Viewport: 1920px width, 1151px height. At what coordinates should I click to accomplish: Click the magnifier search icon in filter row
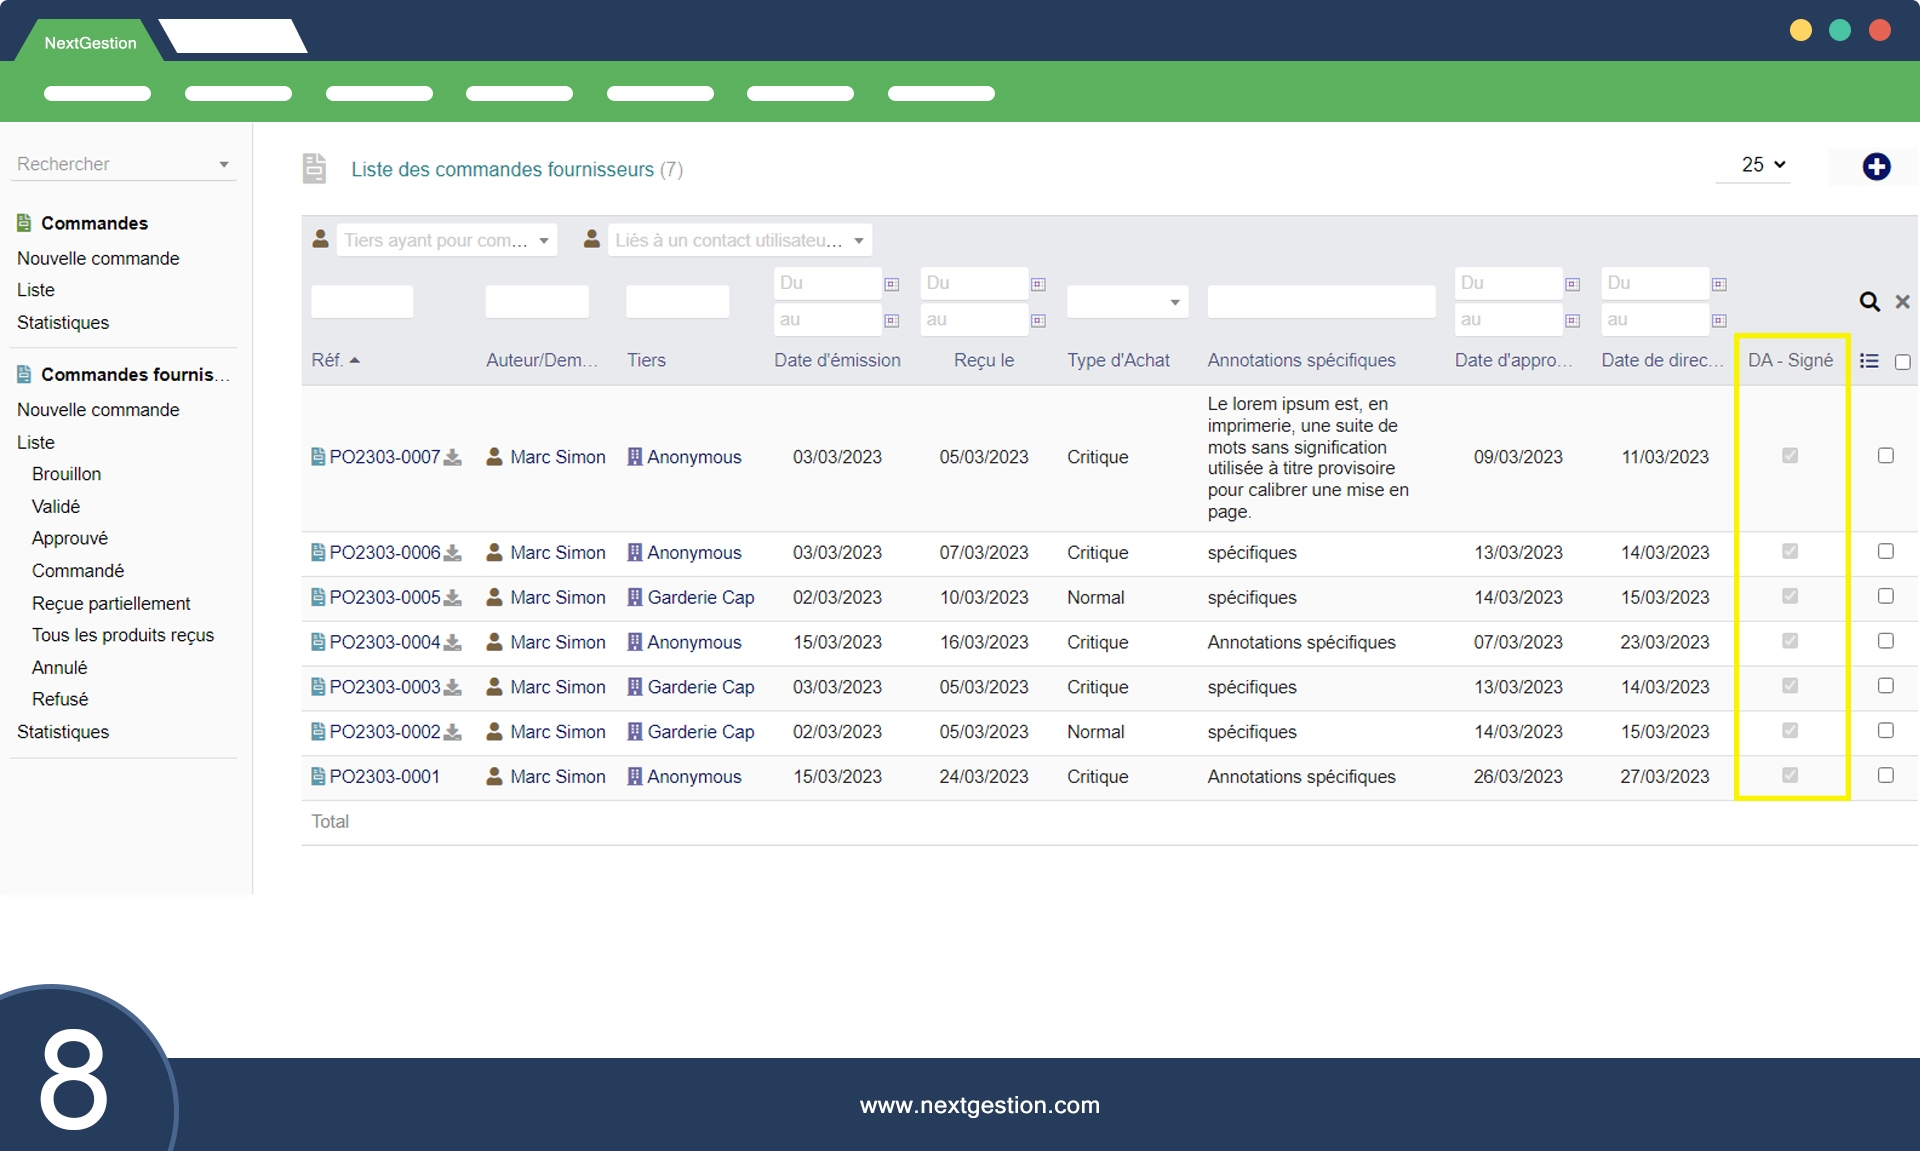pyautogui.click(x=1869, y=301)
